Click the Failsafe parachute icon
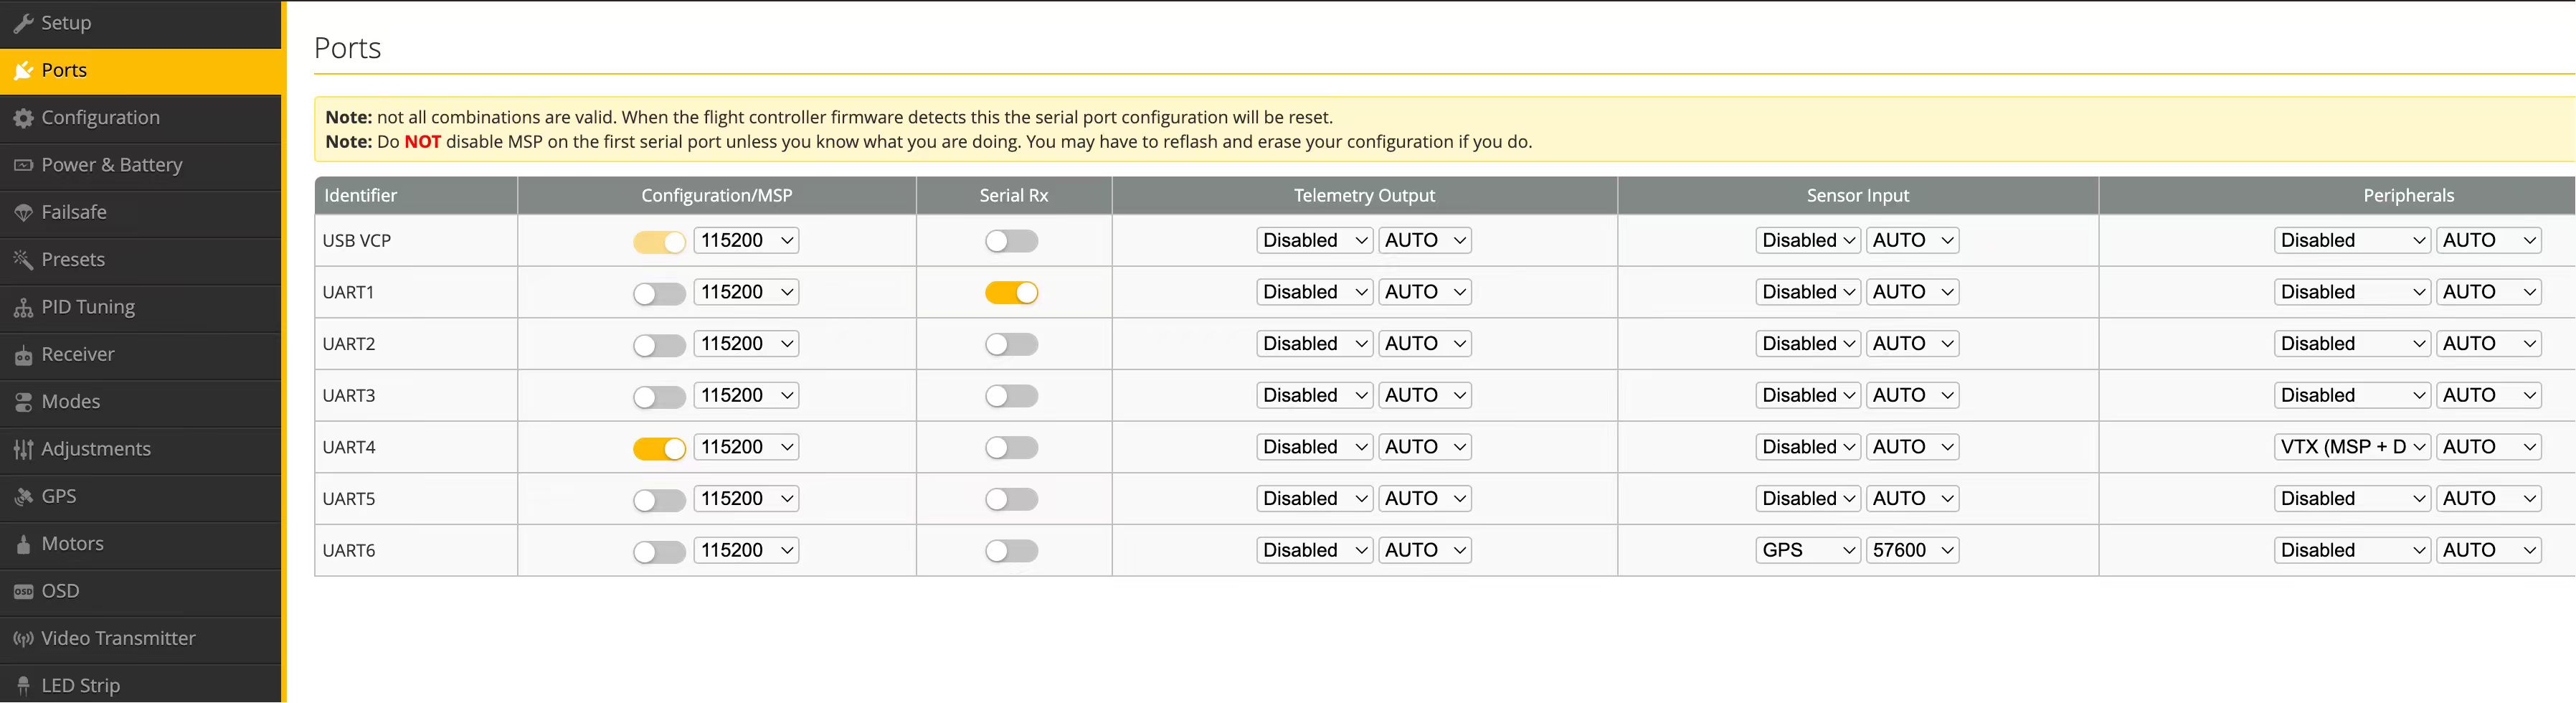This screenshot has width=2576, height=703. (23, 212)
